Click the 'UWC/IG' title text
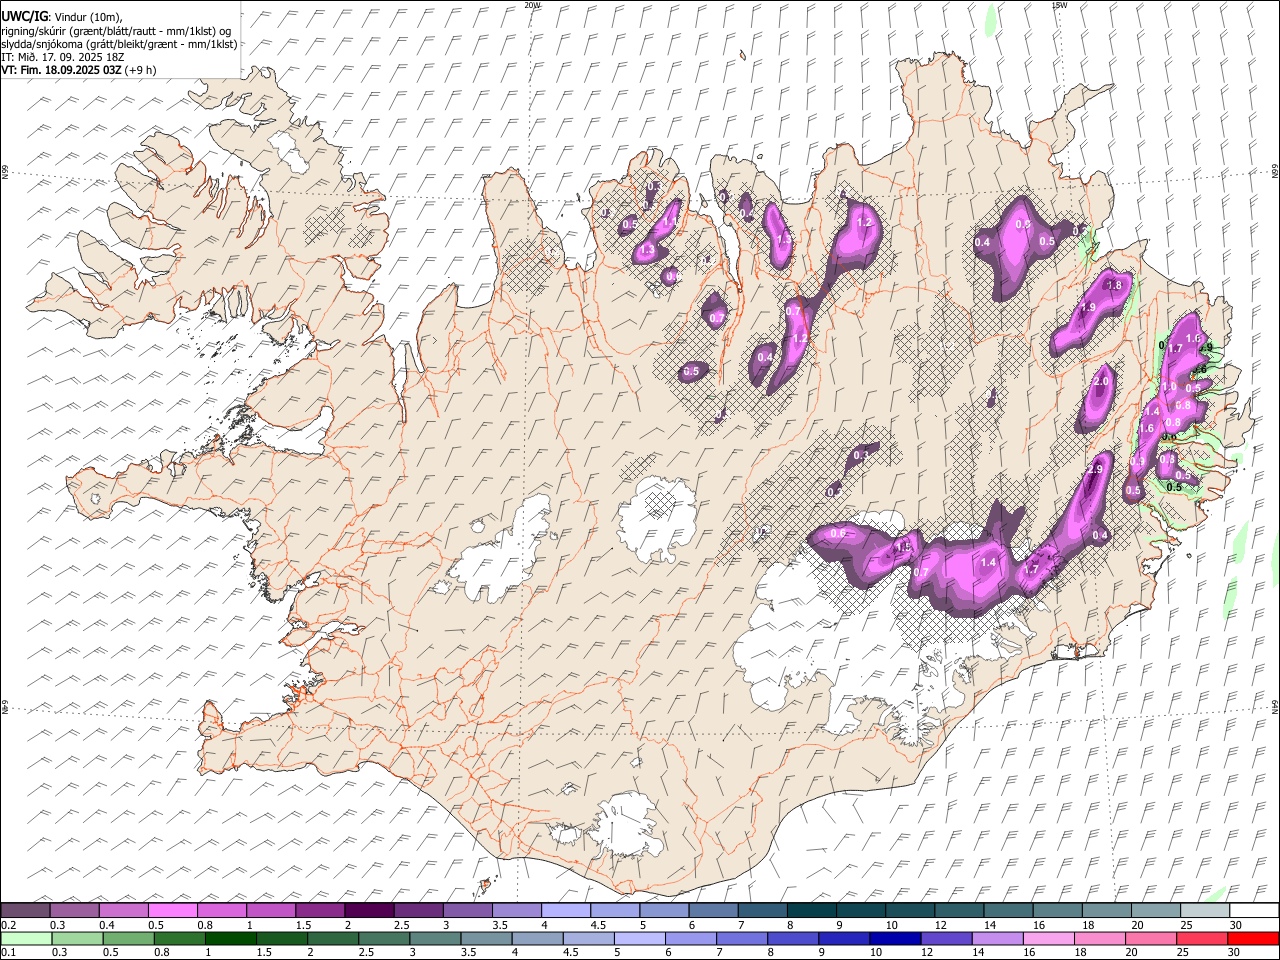Viewport: 1280px width, 960px height. pos(24,16)
